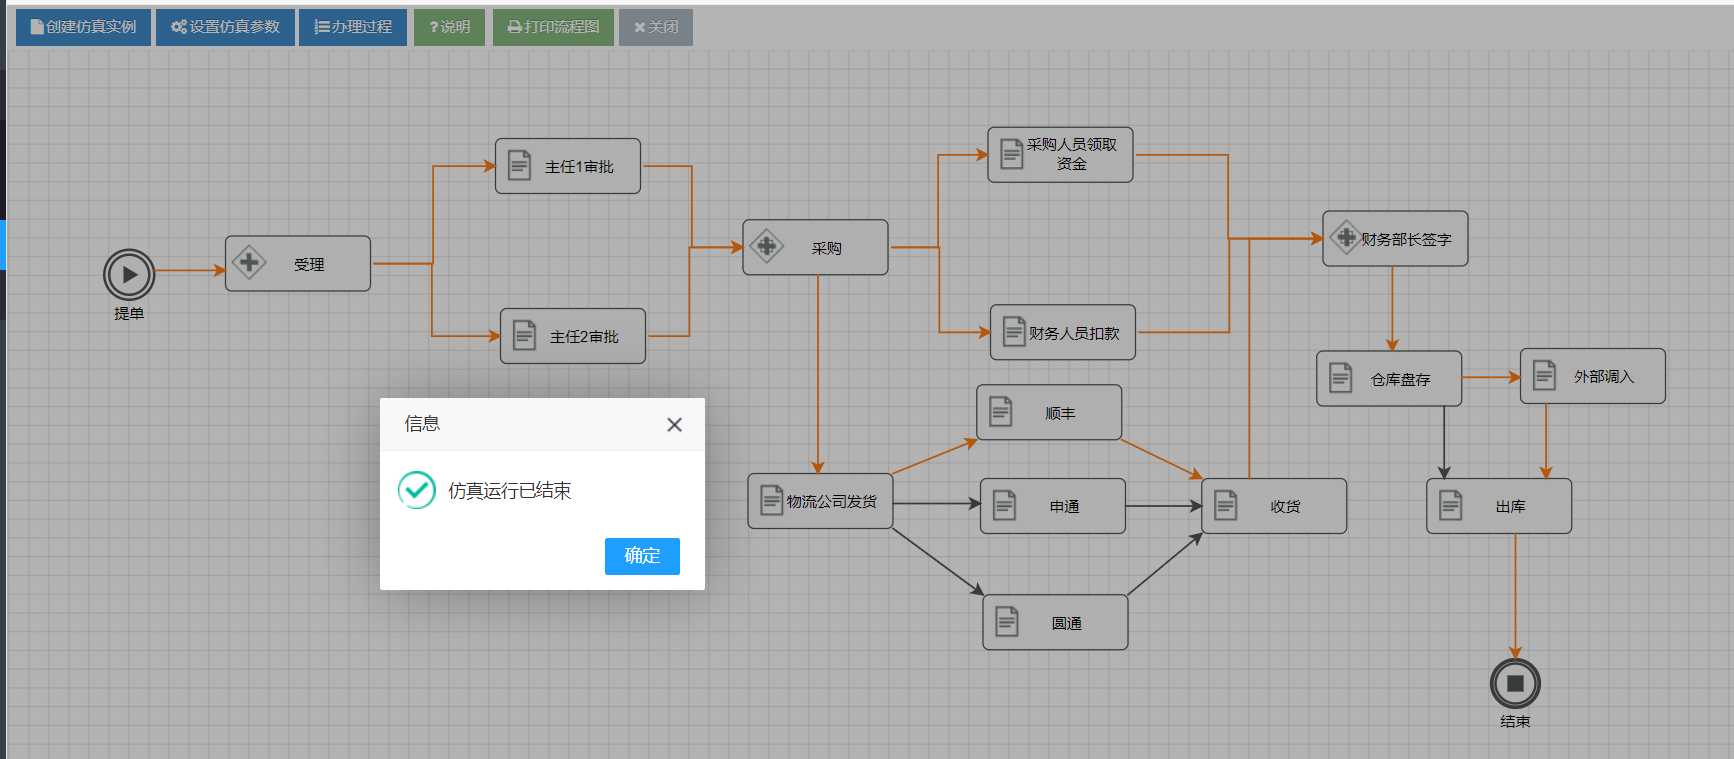Select the 主任2审批 node label

[x=584, y=337]
